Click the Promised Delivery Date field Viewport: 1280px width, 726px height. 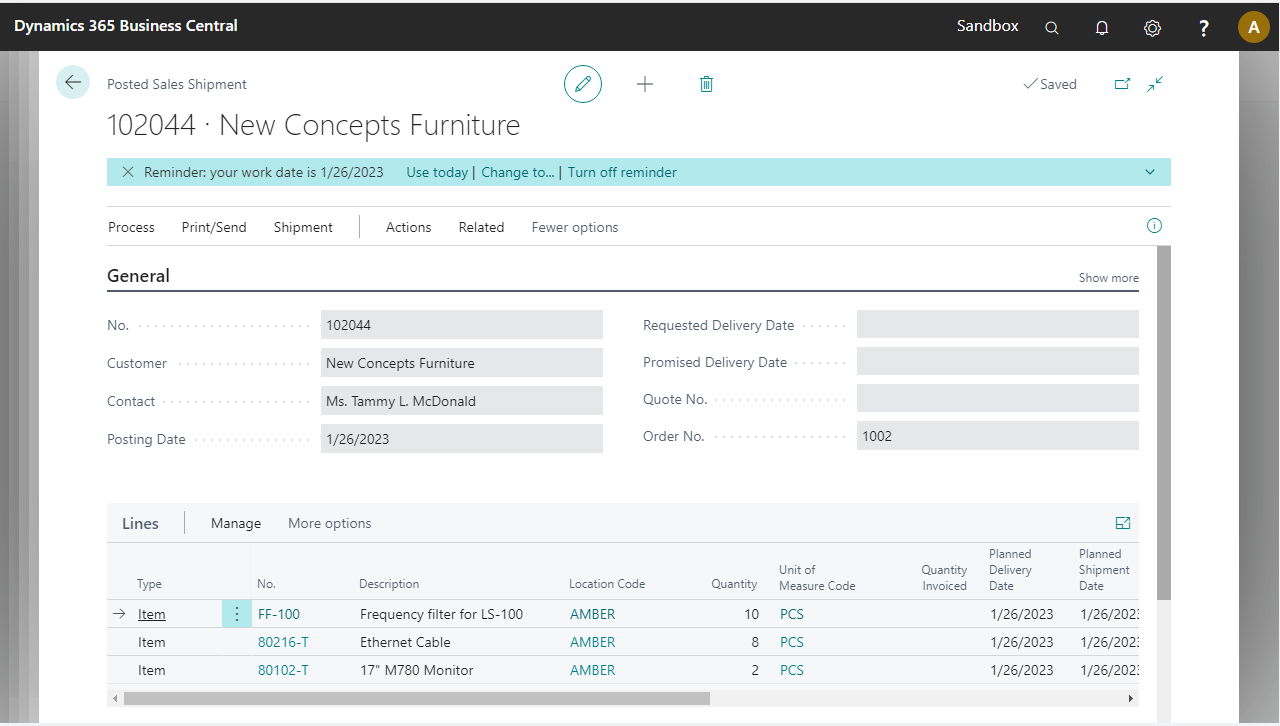click(x=998, y=362)
